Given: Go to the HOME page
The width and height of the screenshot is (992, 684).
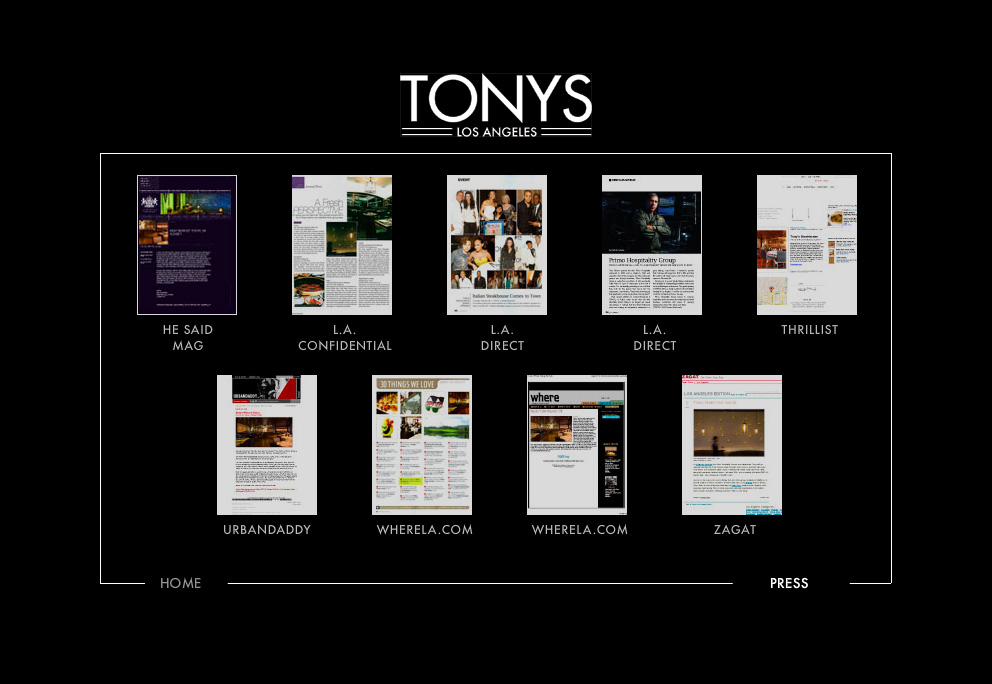Looking at the screenshot, I should pyautogui.click(x=180, y=583).
